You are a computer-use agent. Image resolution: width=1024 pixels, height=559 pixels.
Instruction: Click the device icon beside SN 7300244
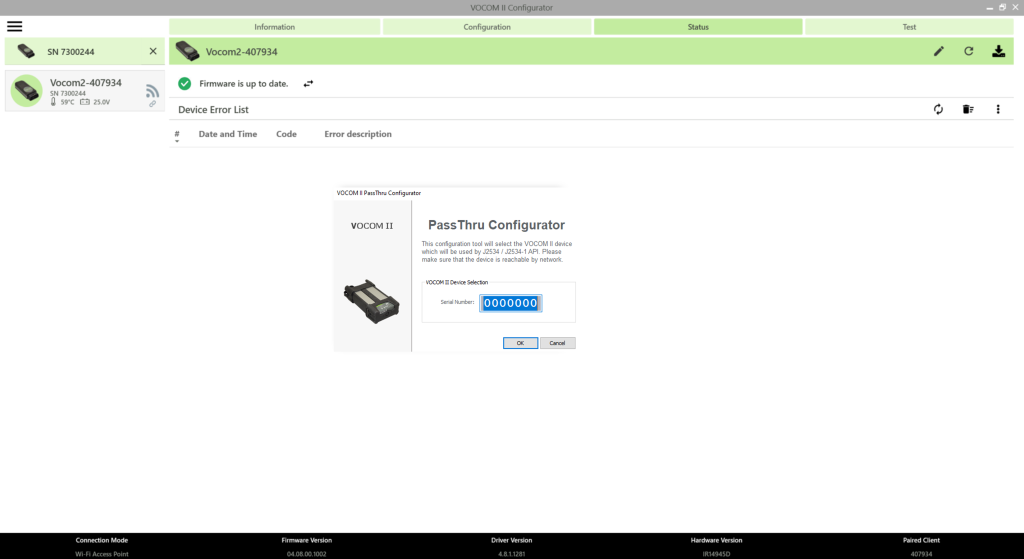point(26,52)
